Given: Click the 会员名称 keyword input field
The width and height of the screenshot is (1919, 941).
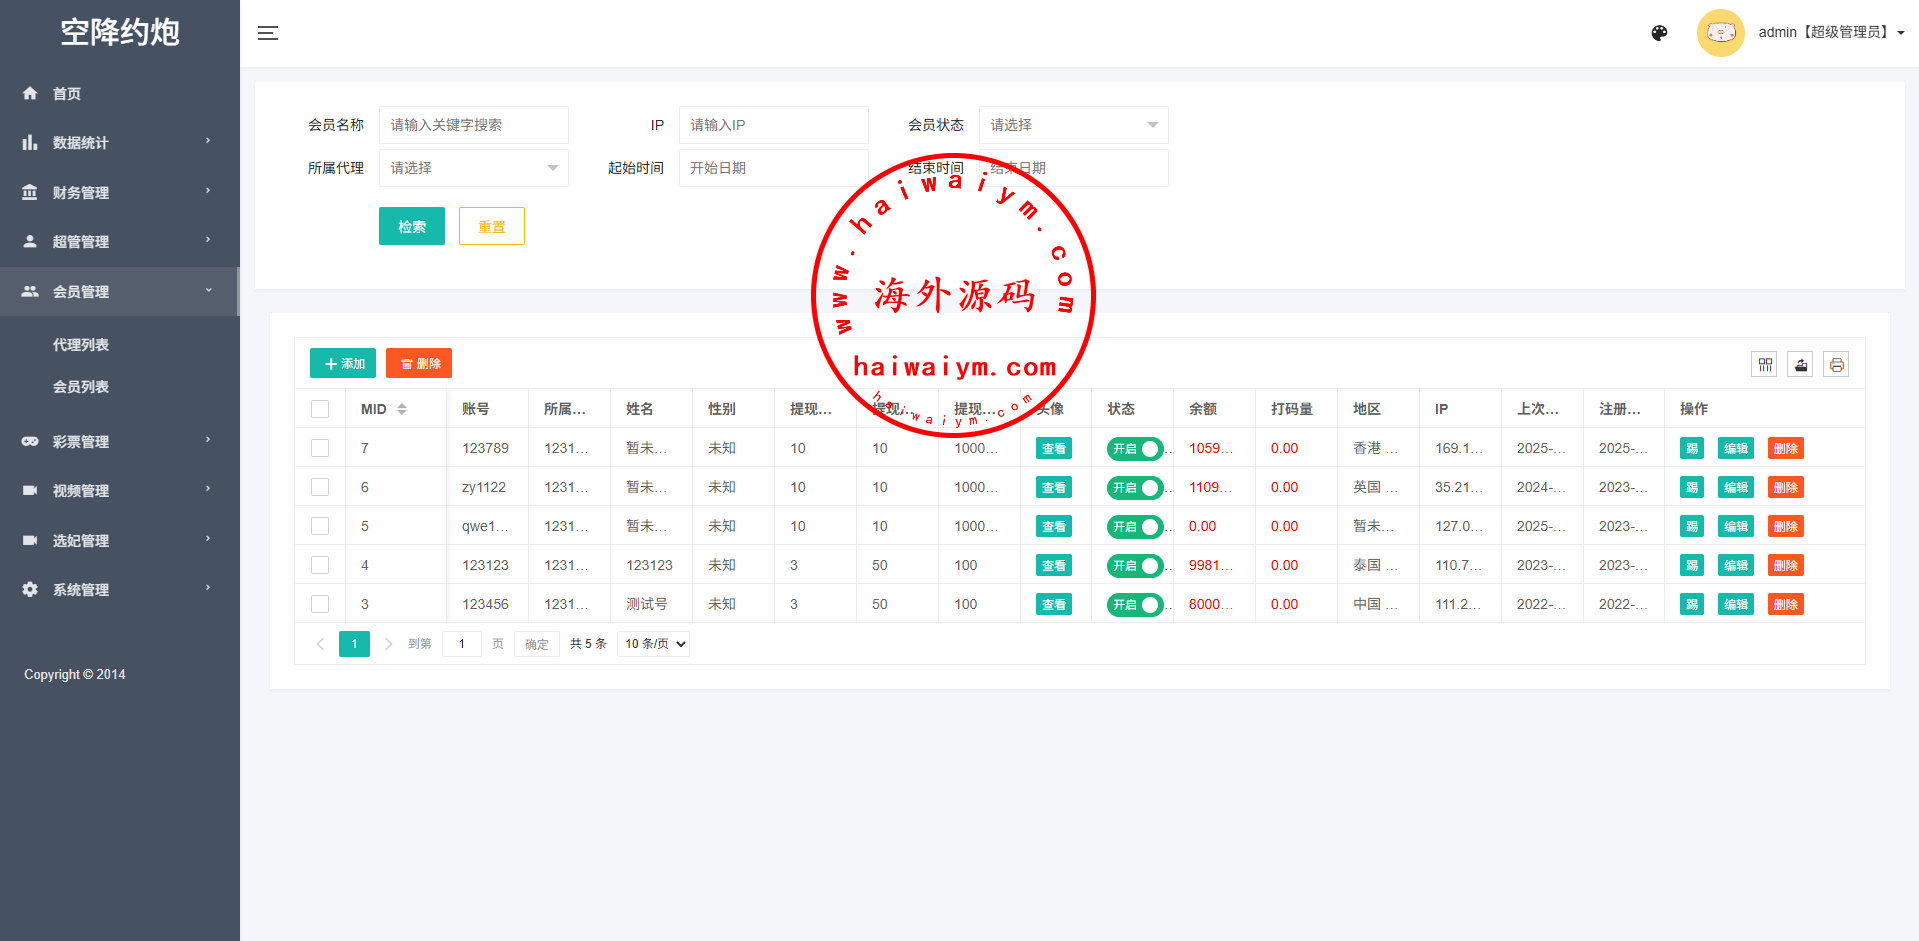Looking at the screenshot, I should pos(473,125).
